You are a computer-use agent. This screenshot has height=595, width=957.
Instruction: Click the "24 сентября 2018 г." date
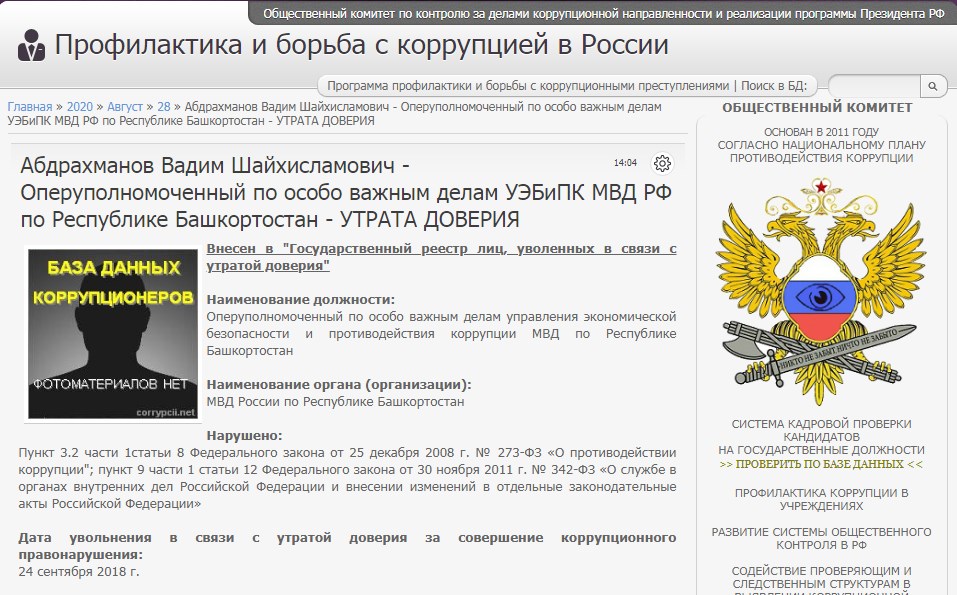(x=79, y=572)
